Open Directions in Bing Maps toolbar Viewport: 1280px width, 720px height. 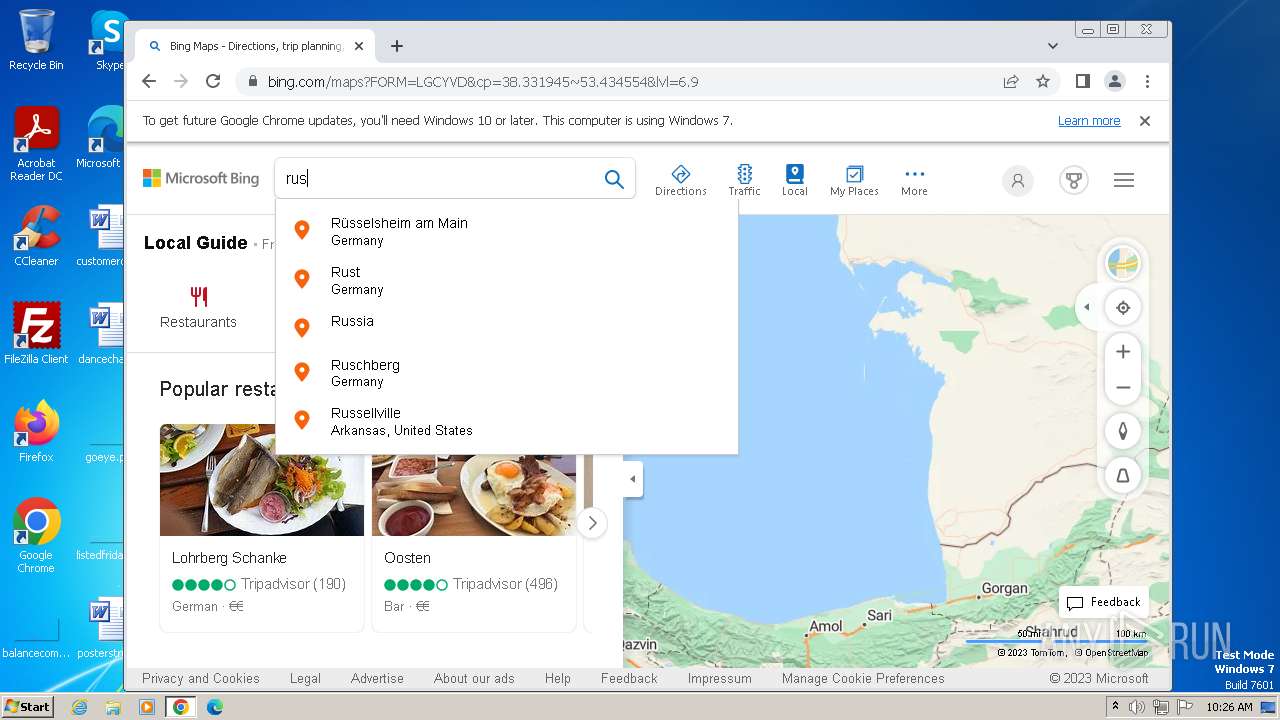point(681,180)
